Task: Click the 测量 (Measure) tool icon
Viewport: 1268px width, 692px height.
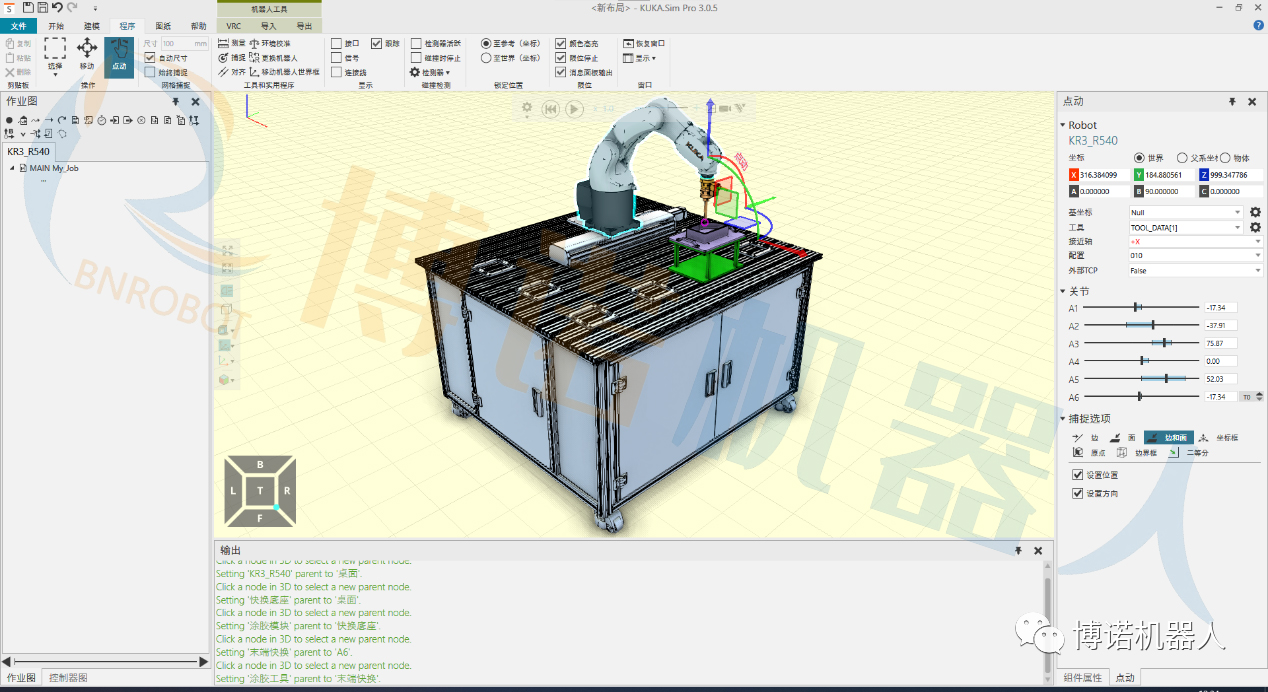Action: (x=231, y=44)
